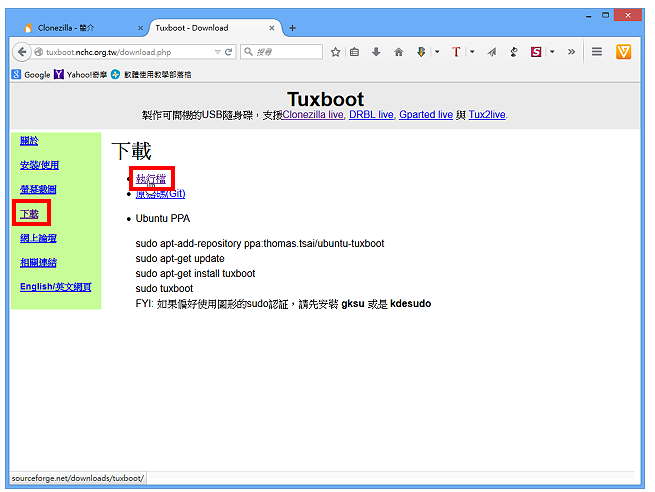Click the 執行檔 download link
Viewport: 655px width, 492px height.
[151, 179]
